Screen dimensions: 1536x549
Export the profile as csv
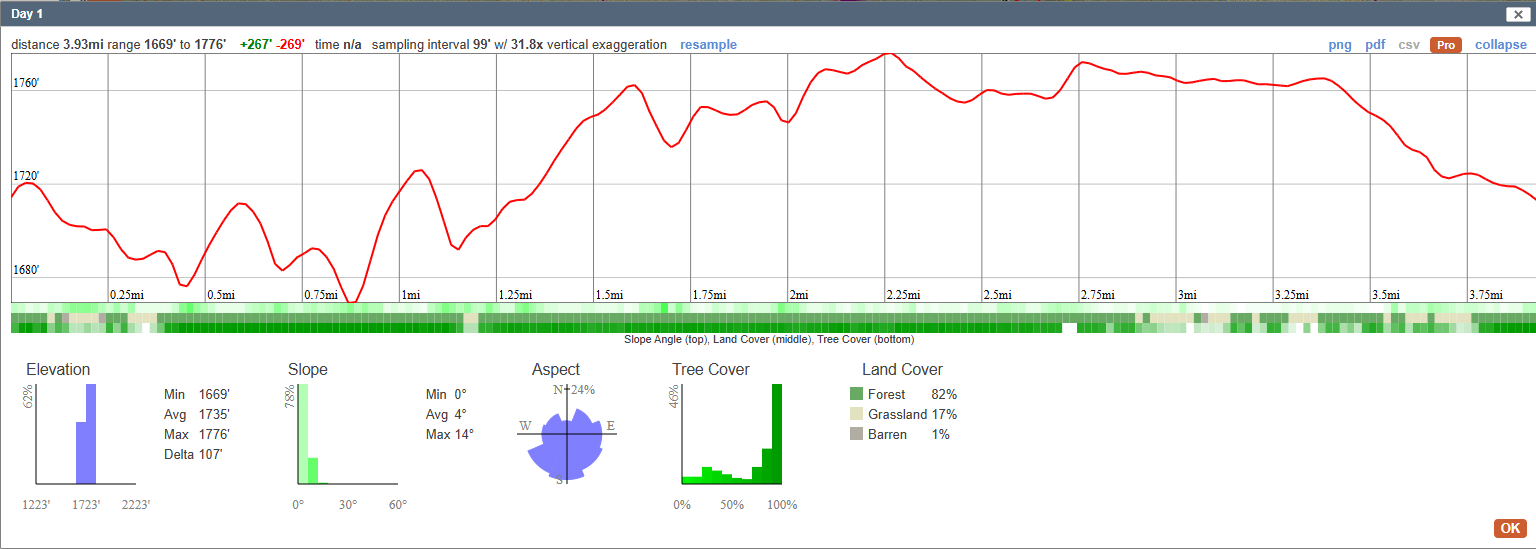pyautogui.click(x=1409, y=45)
